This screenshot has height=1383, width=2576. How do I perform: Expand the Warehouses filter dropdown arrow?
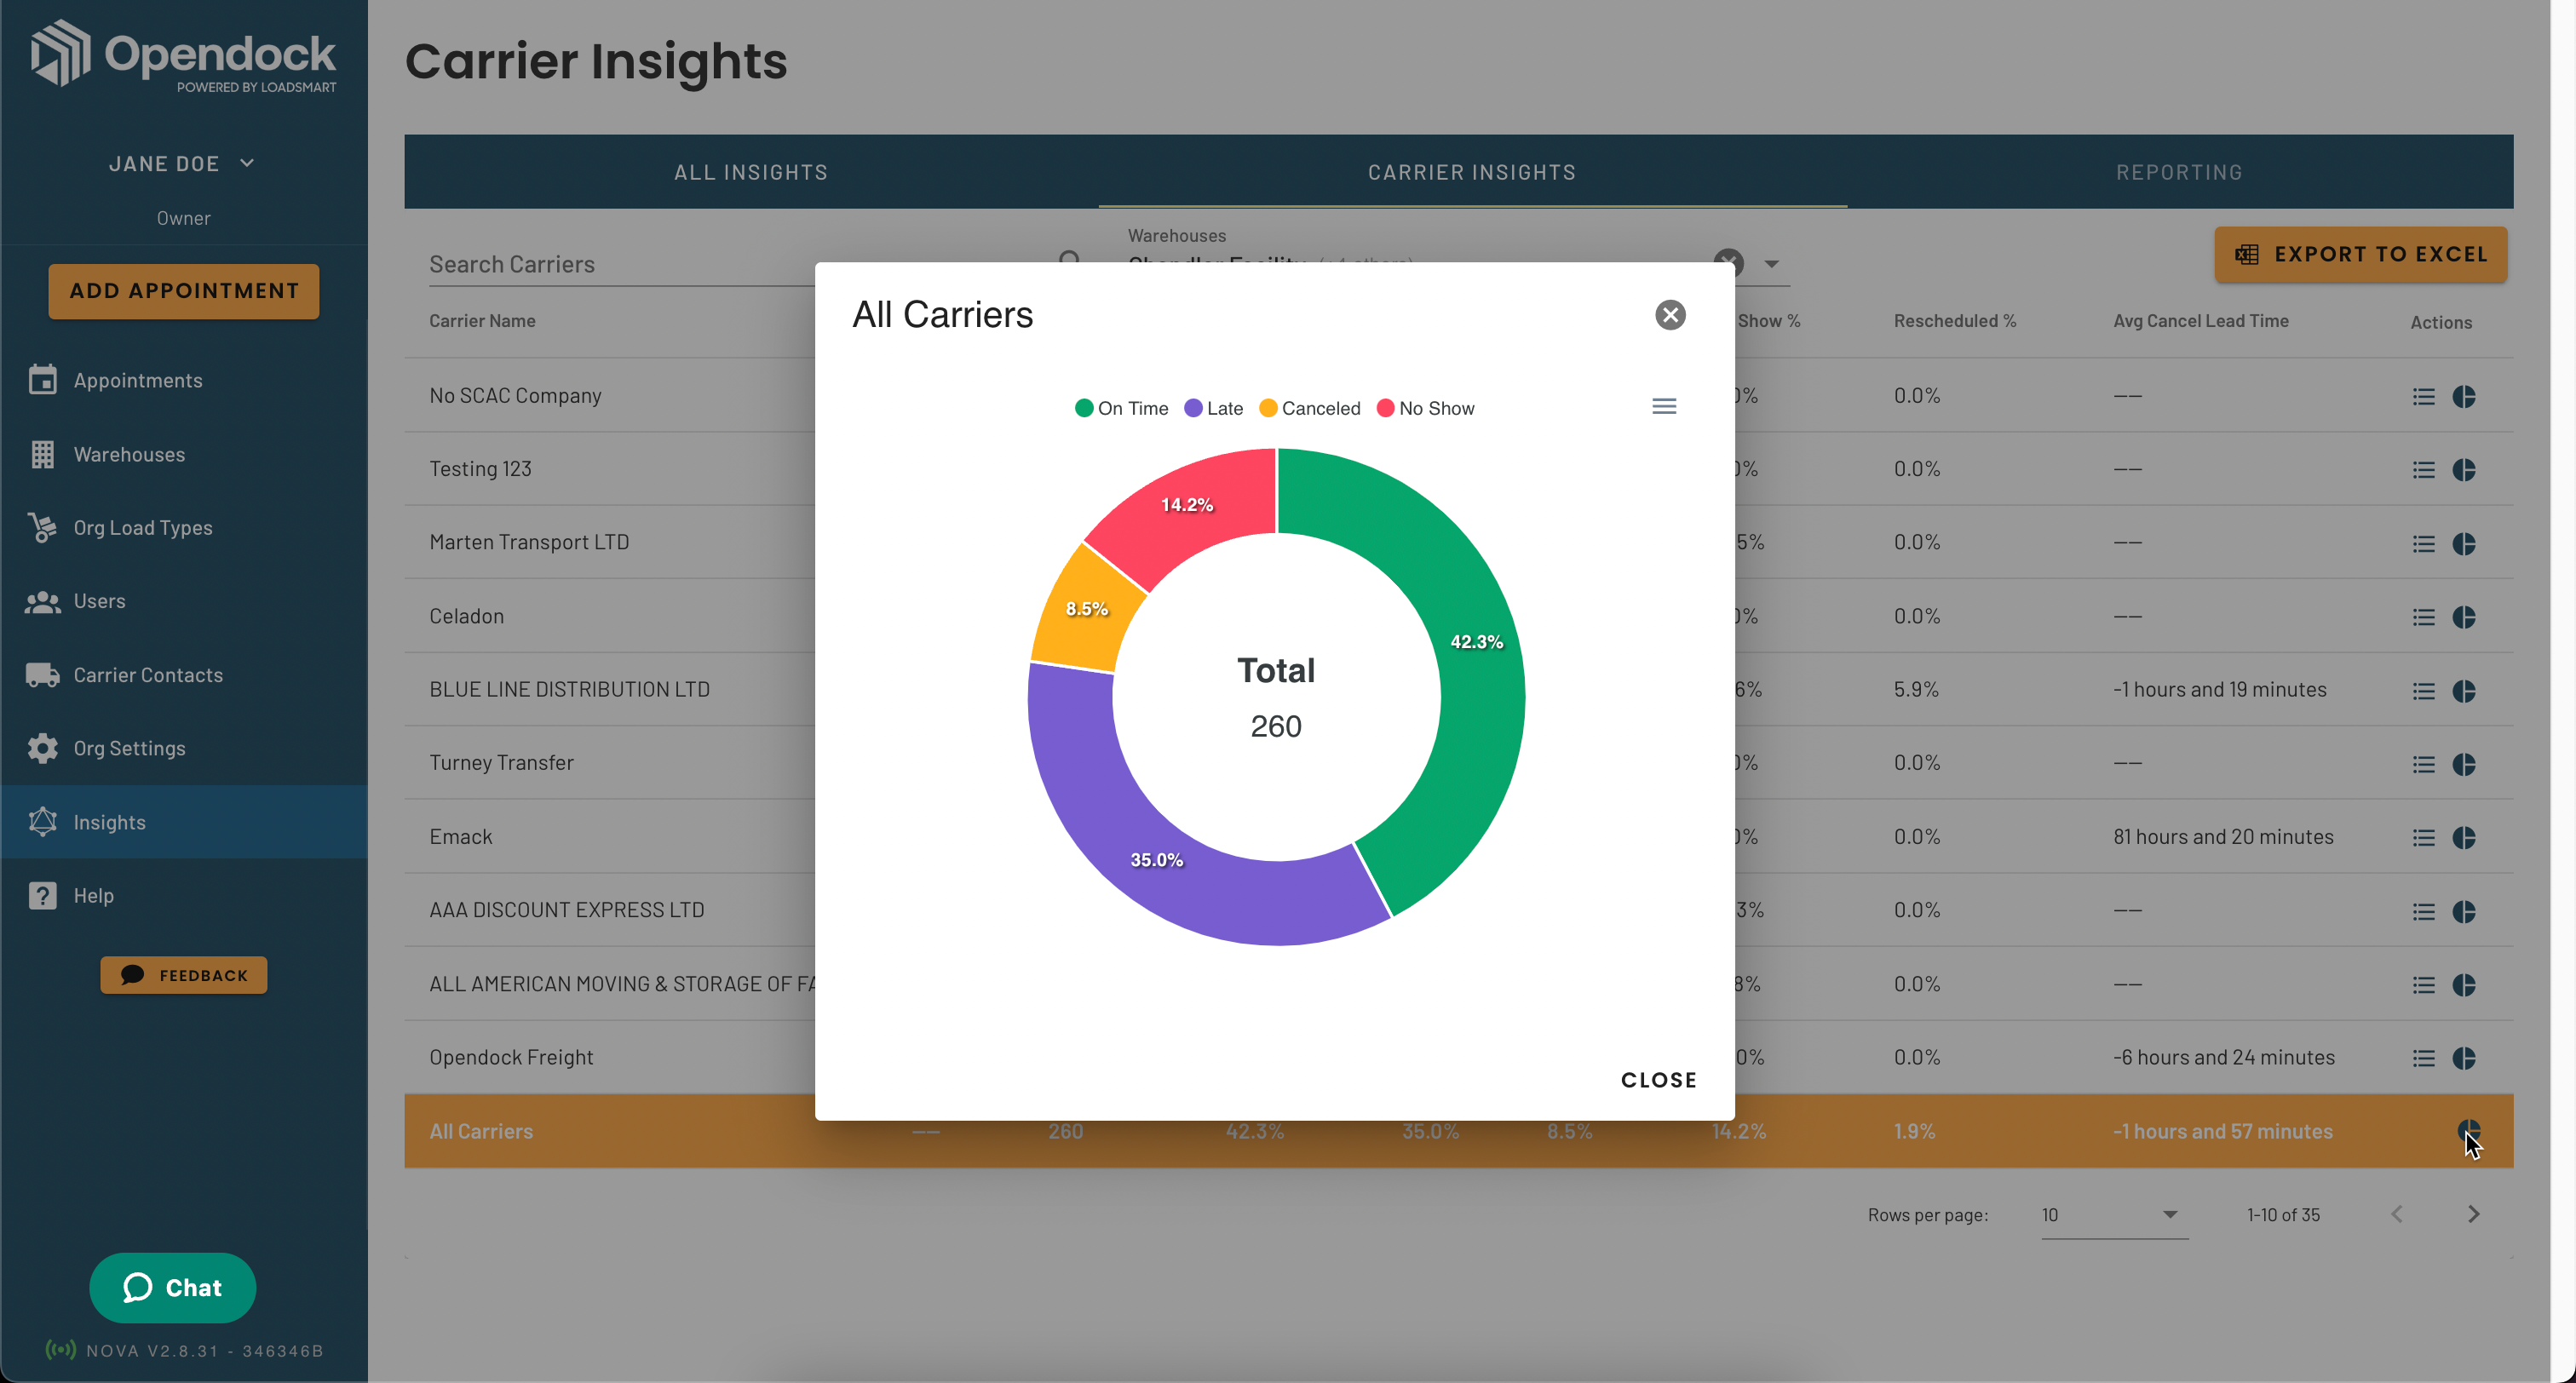[1771, 264]
